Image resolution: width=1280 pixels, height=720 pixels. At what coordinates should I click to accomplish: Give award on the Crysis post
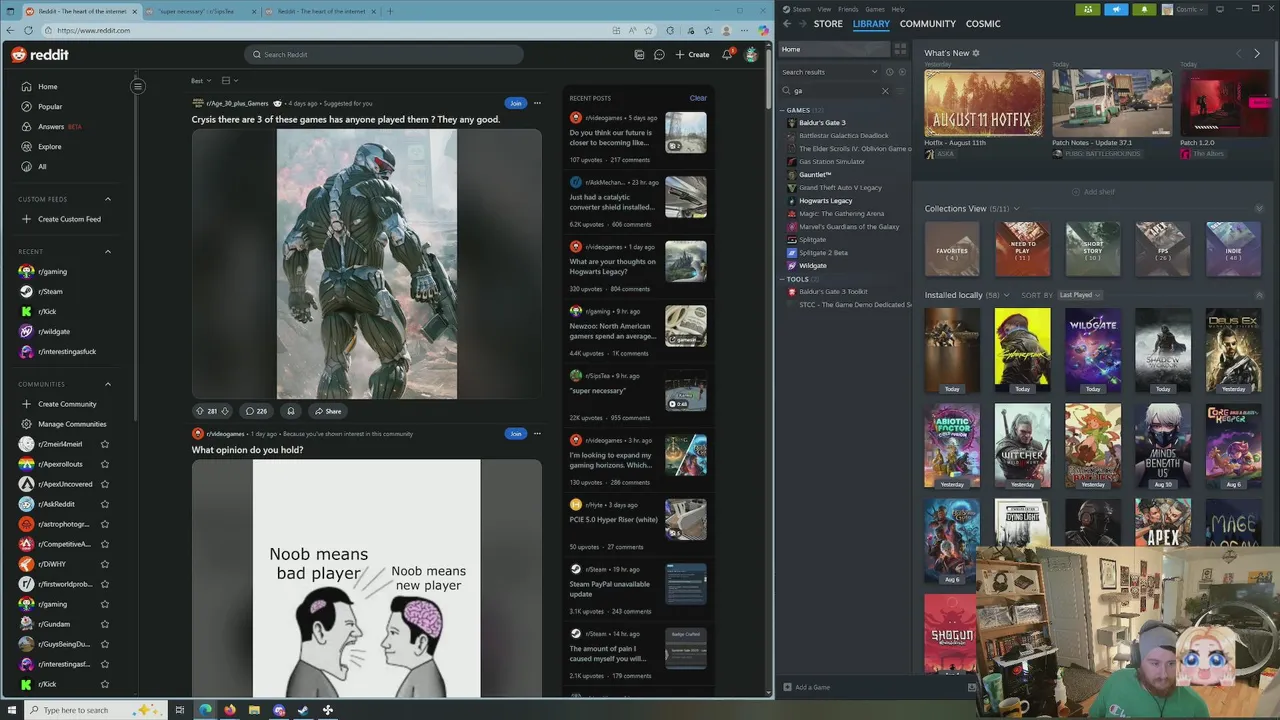[x=291, y=411]
